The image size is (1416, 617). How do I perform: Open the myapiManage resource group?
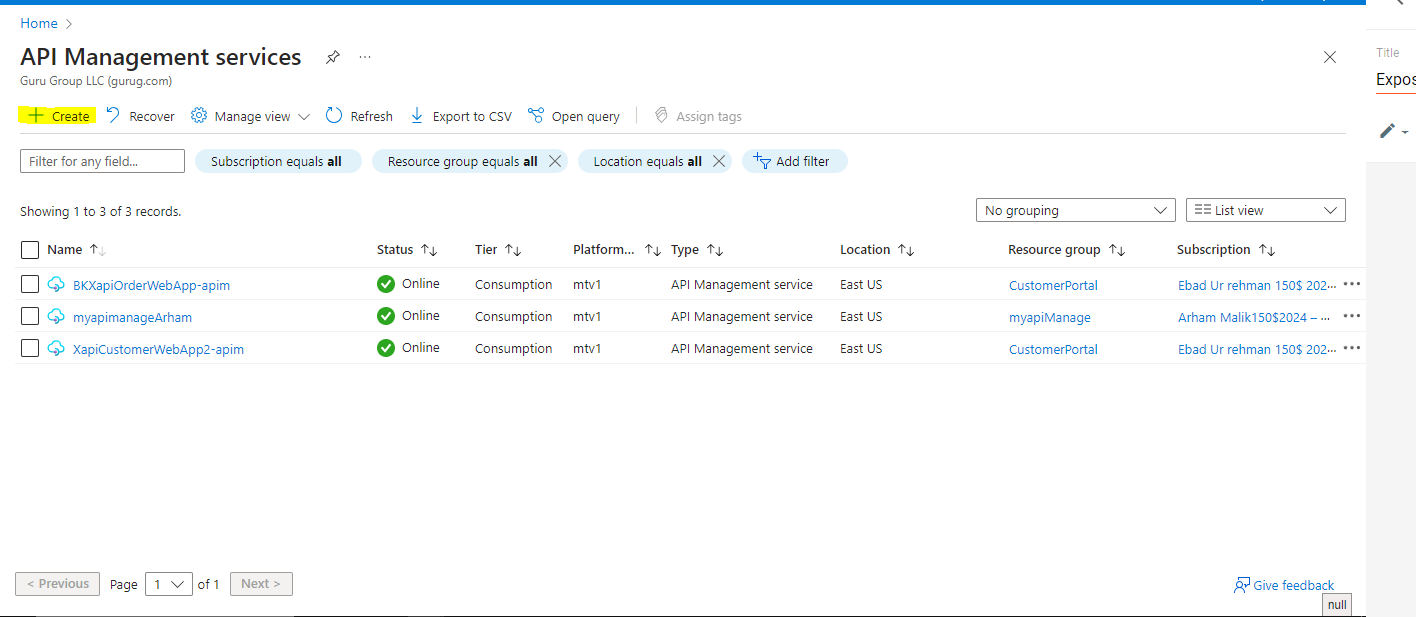1049,317
